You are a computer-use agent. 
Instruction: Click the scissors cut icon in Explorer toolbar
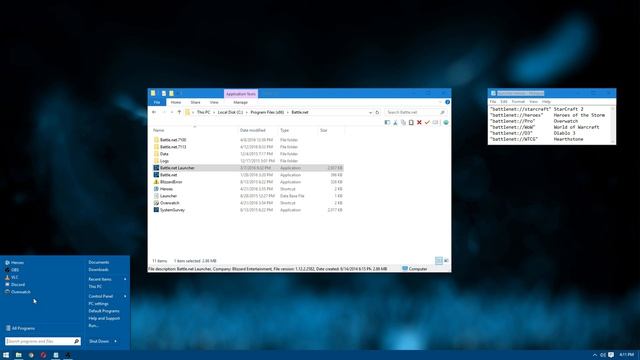(395, 122)
